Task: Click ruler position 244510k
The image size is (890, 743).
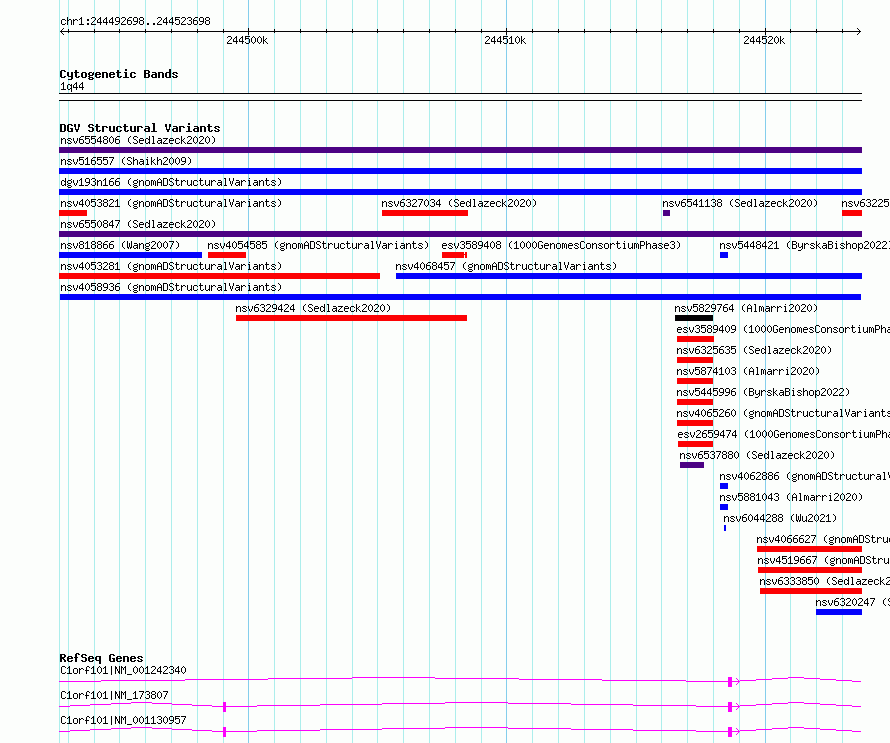Action: pos(505,40)
